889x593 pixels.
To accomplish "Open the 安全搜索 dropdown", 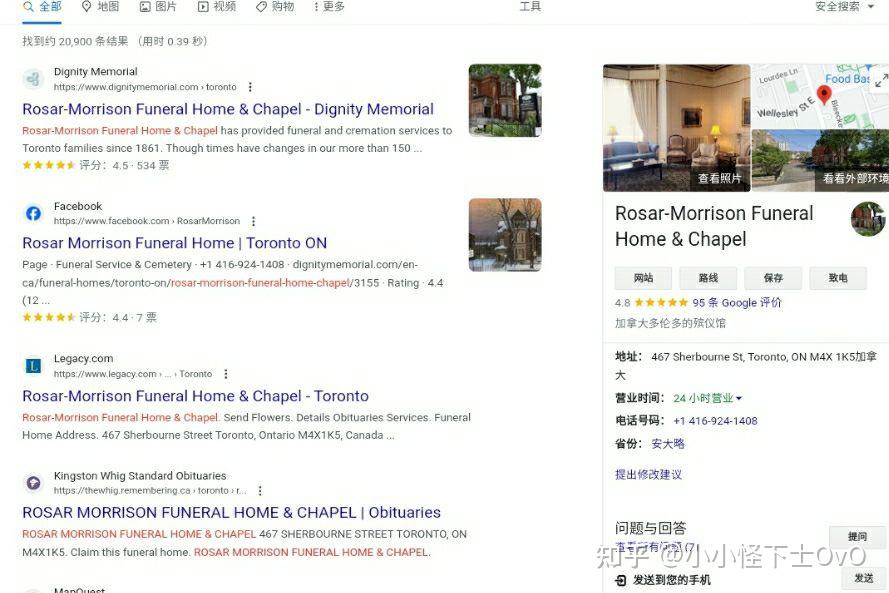I will point(844,7).
